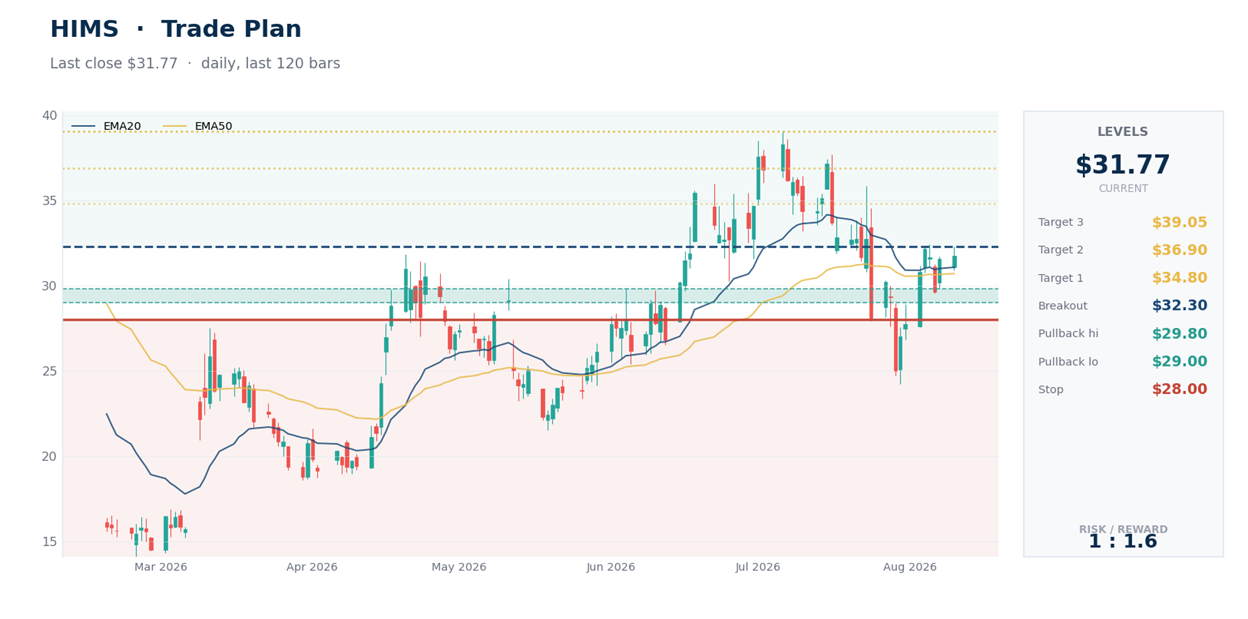1248x619 pixels.
Task: Click the 1 : 1.6 ratio value
Action: [x=1123, y=542]
